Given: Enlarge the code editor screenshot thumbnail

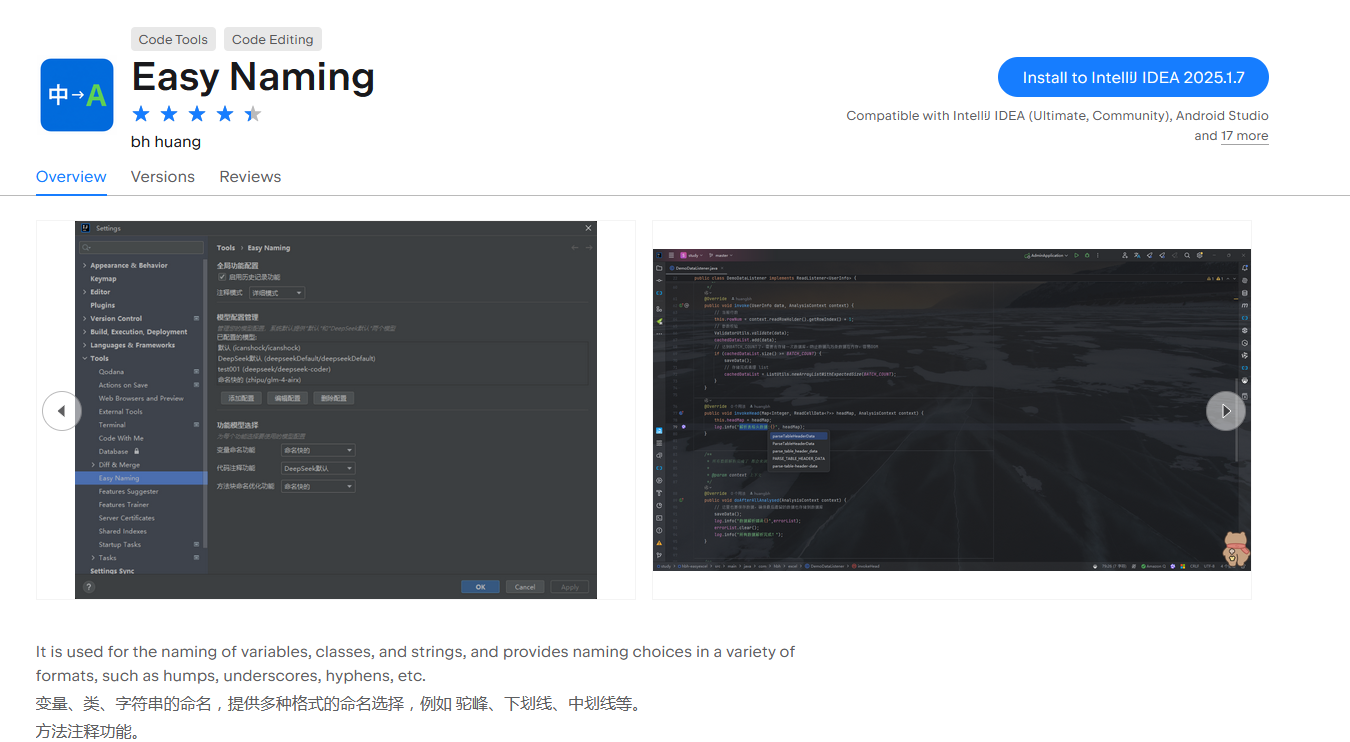Looking at the screenshot, I should coord(952,410).
